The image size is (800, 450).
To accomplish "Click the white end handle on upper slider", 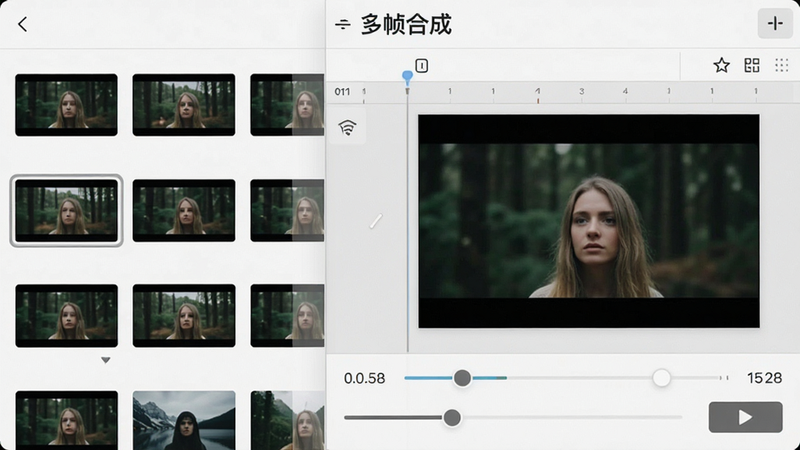I will (x=661, y=378).
